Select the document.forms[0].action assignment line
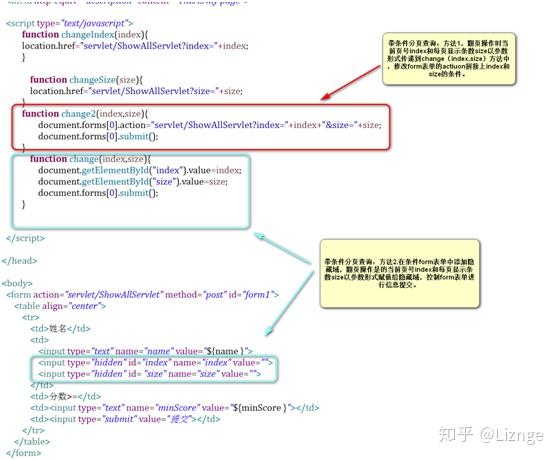Viewport: 558px width, 460px height. coord(210,125)
